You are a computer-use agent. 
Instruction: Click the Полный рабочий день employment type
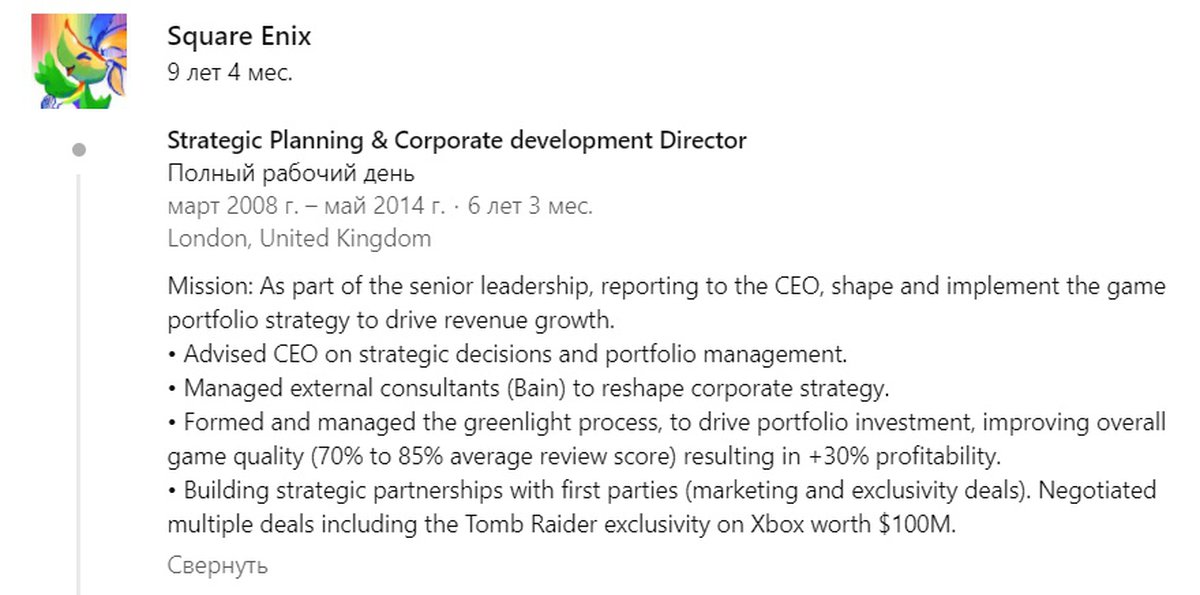291,173
